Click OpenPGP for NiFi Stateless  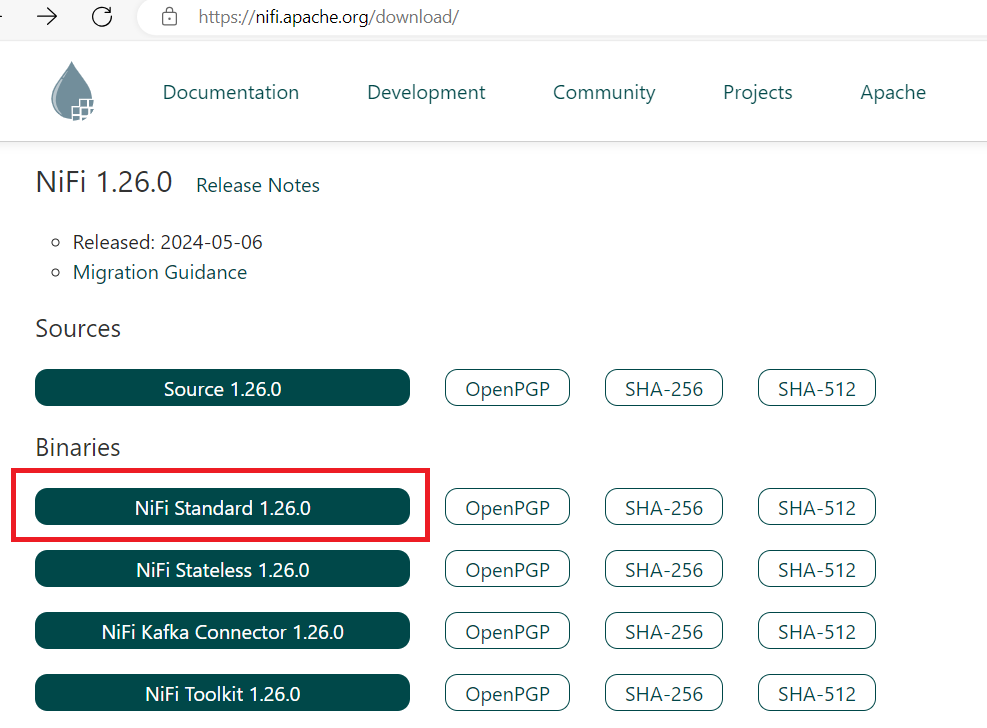pos(507,569)
